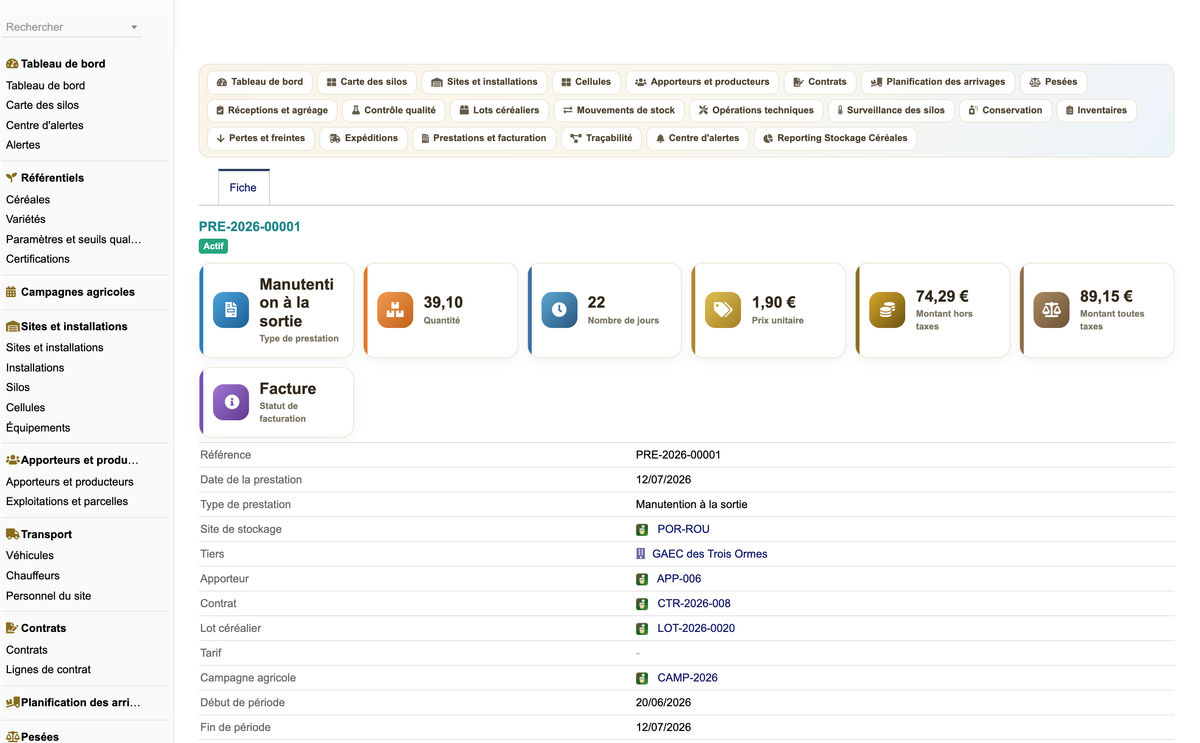The height and width of the screenshot is (743, 1200).
Task: Open Véhicules in sidebar Transport section
Action: 30,555
